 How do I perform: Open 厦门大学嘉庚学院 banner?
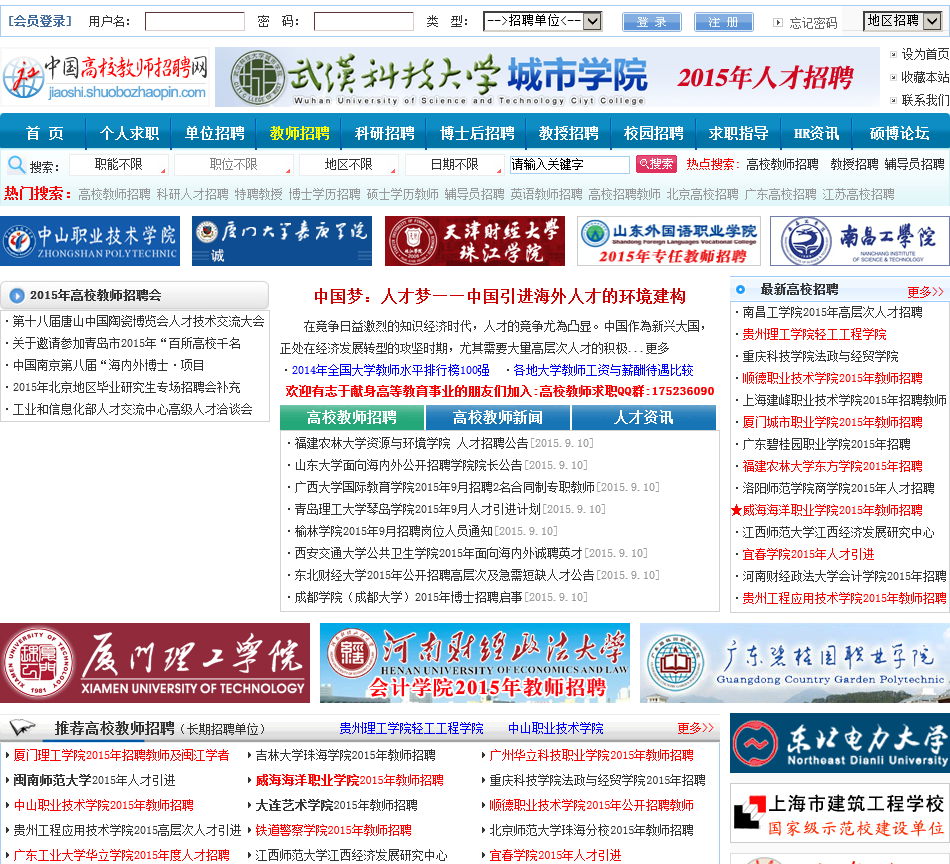click(x=282, y=241)
